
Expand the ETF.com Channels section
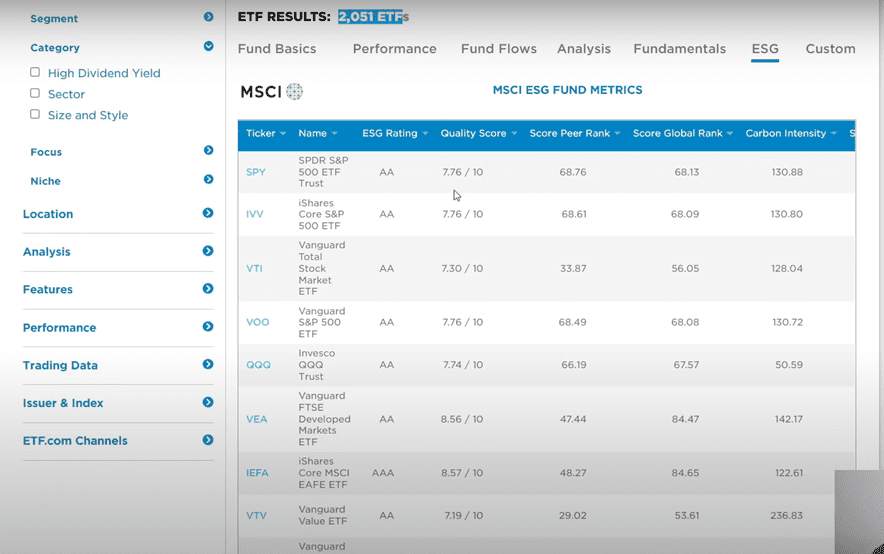pos(208,440)
